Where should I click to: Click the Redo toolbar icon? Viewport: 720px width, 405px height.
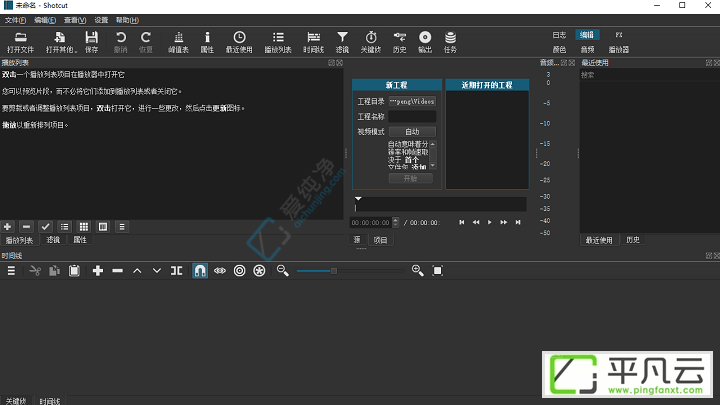pyautogui.click(x=146, y=42)
